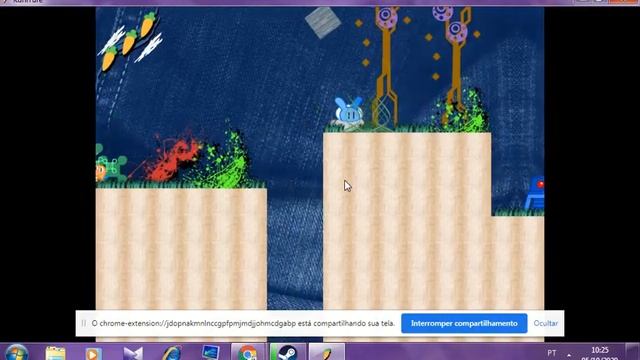This screenshot has height=360, width=640.
Task: Click the orange creature at left edge
Action: point(100,171)
